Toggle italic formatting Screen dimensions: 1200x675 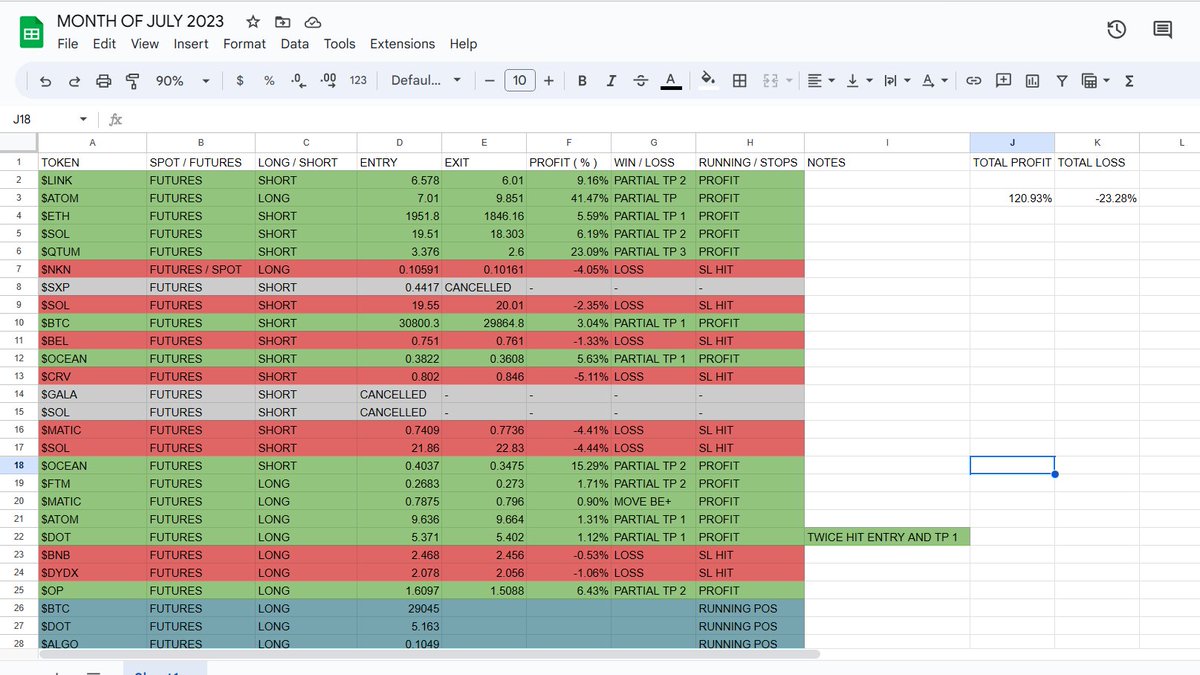[611, 81]
